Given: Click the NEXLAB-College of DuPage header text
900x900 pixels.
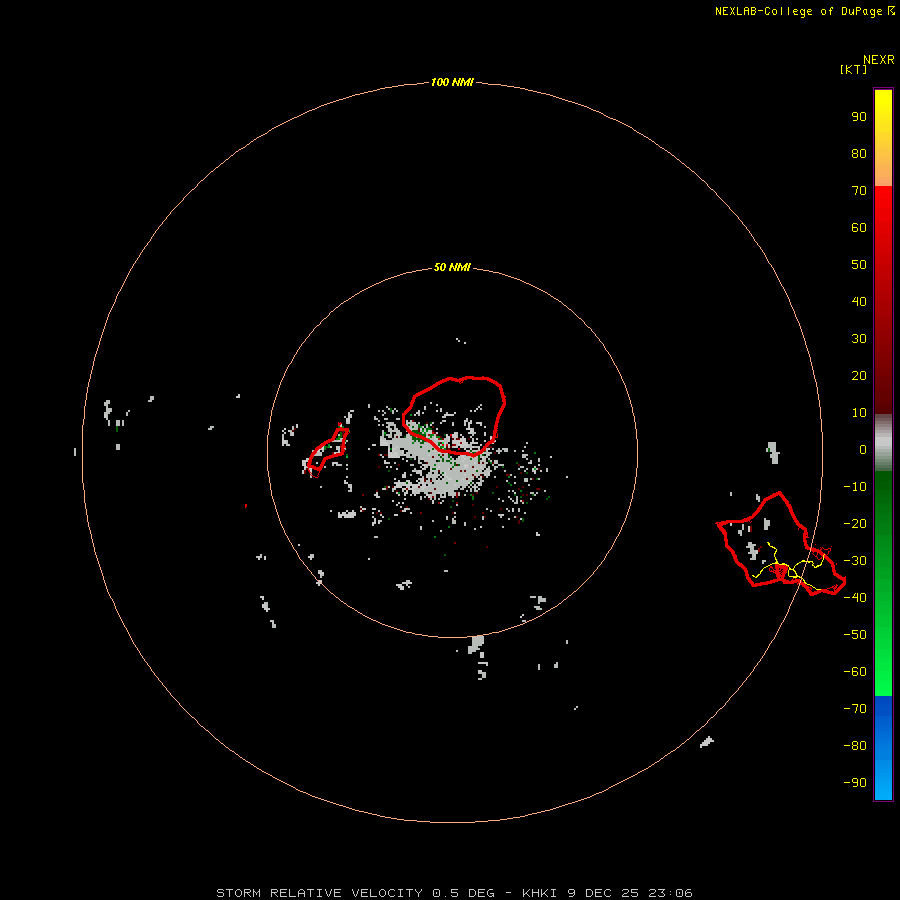Looking at the screenshot, I should (x=805, y=11).
